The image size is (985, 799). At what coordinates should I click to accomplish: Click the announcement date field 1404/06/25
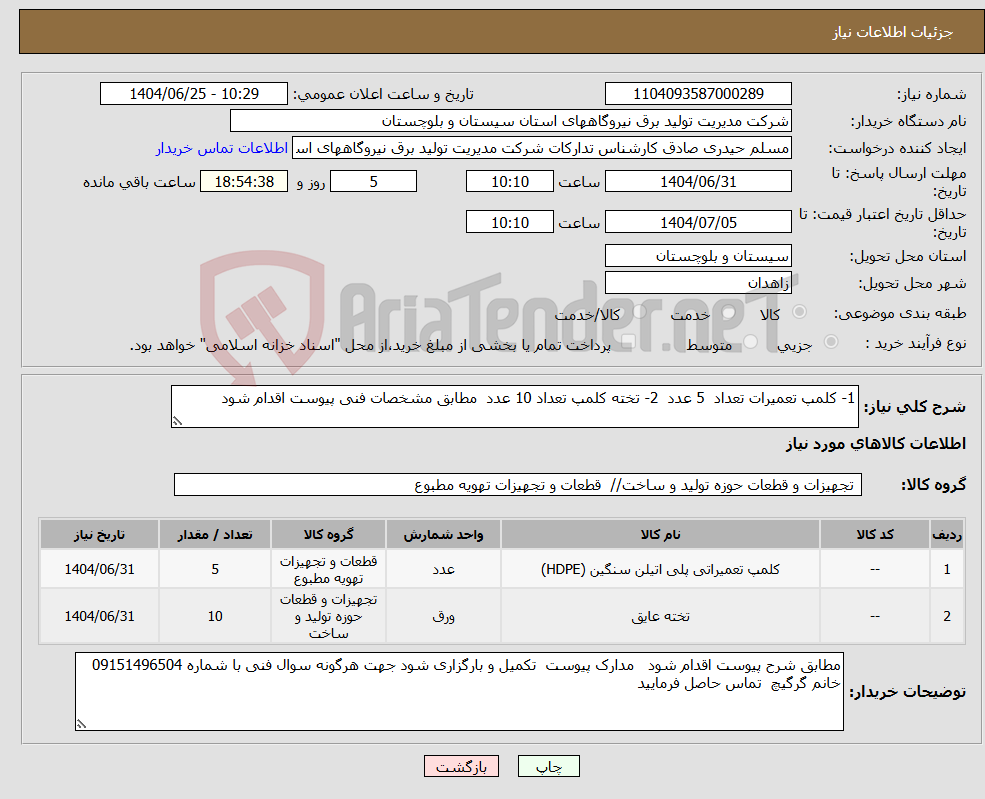pyautogui.click(x=193, y=93)
